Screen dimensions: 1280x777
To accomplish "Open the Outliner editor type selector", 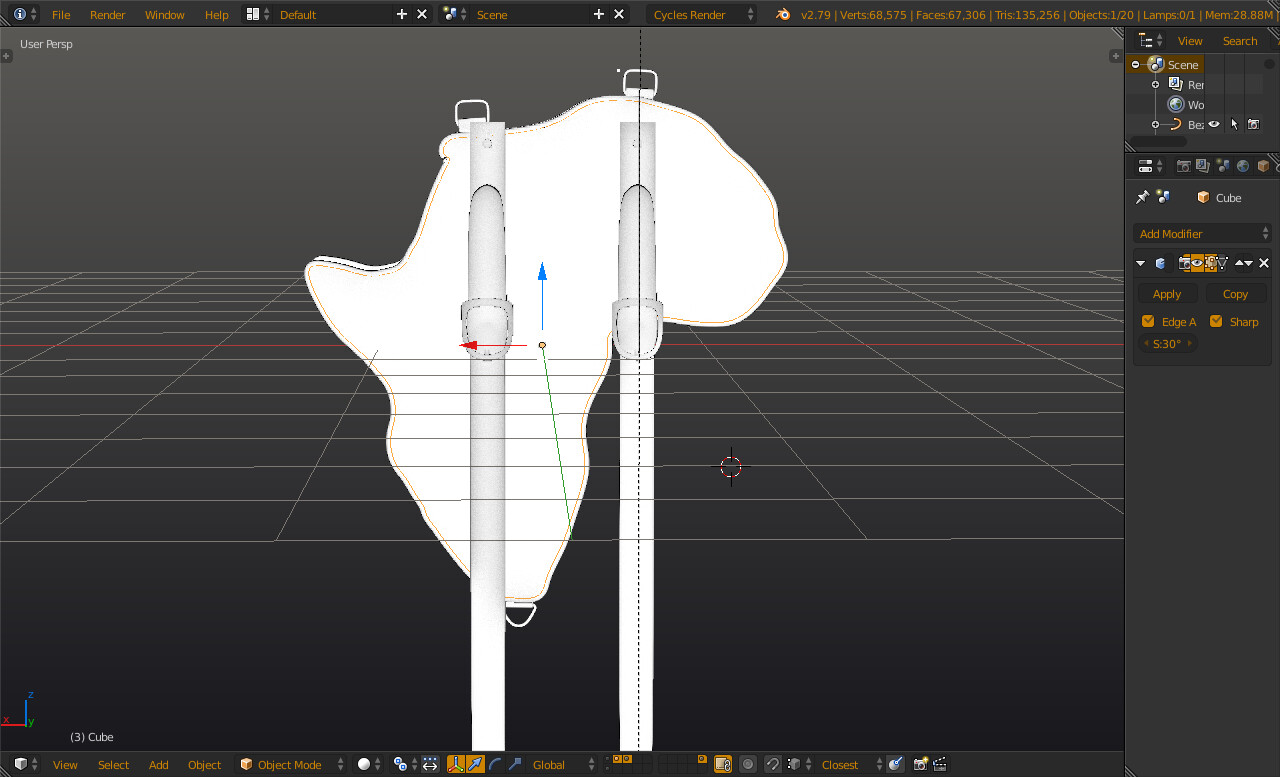I will (x=1151, y=40).
